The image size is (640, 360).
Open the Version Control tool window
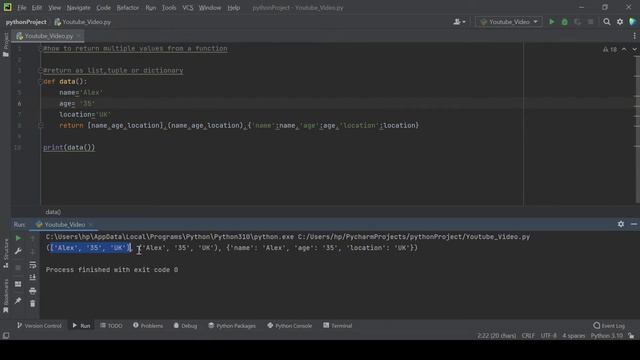pyautogui.click(x=39, y=326)
